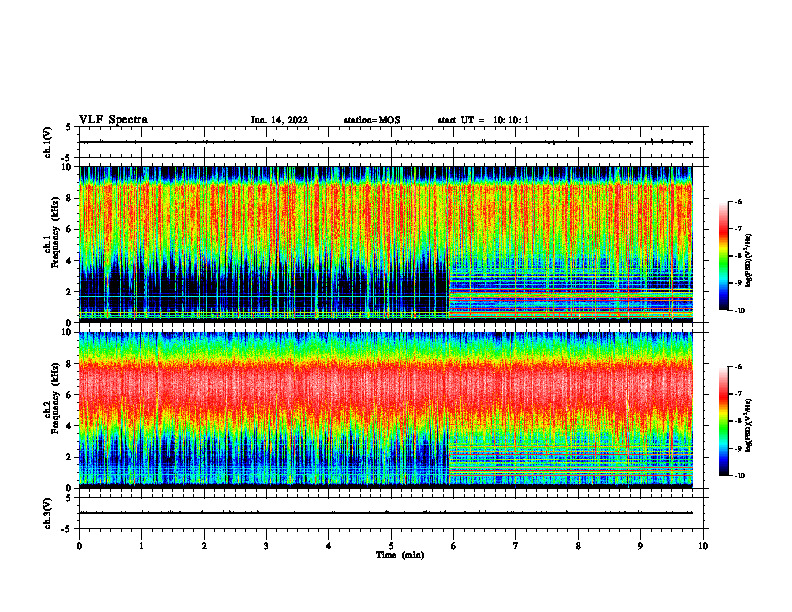This screenshot has height=612, width=792.
Task: Click the -10 label on ch.1 colorbar
Action: tap(739, 311)
